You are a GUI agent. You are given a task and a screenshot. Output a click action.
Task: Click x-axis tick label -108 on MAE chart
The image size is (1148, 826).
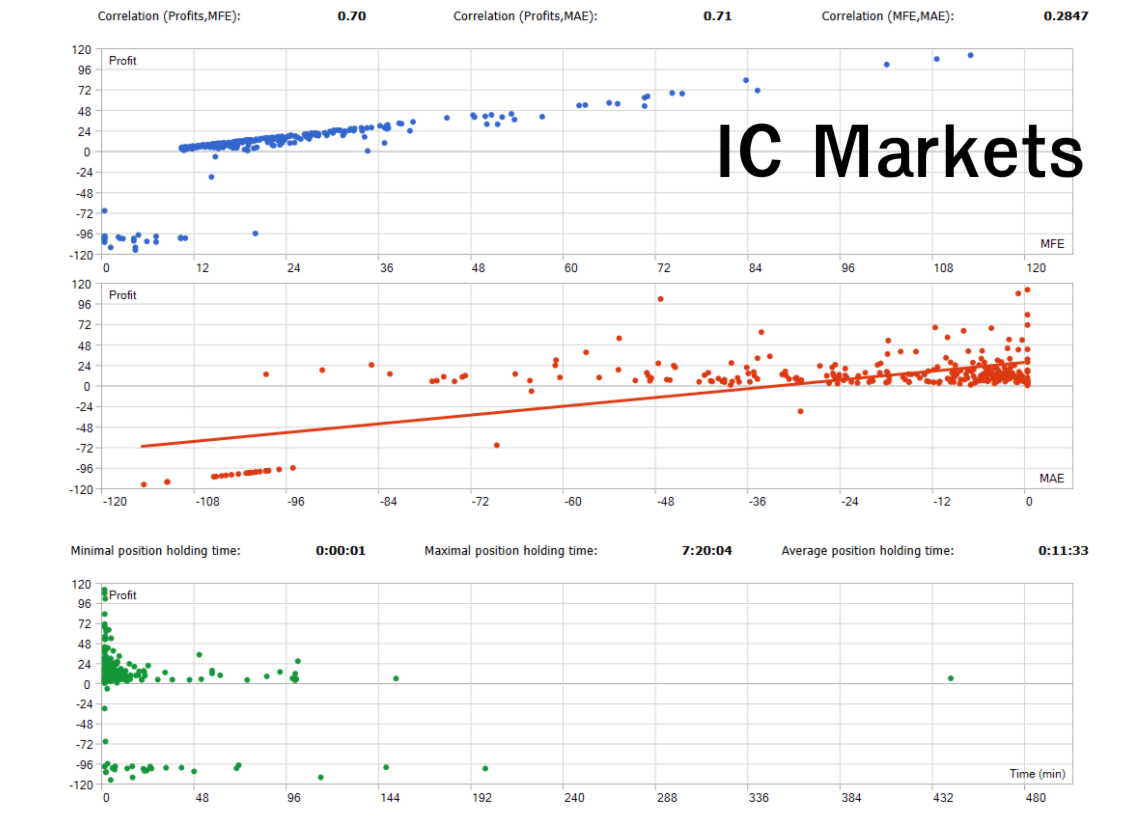pos(207,502)
